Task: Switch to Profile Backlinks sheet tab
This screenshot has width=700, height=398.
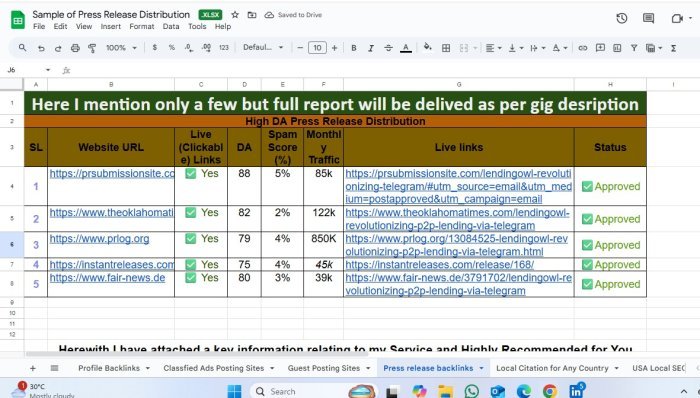Action: [109, 368]
